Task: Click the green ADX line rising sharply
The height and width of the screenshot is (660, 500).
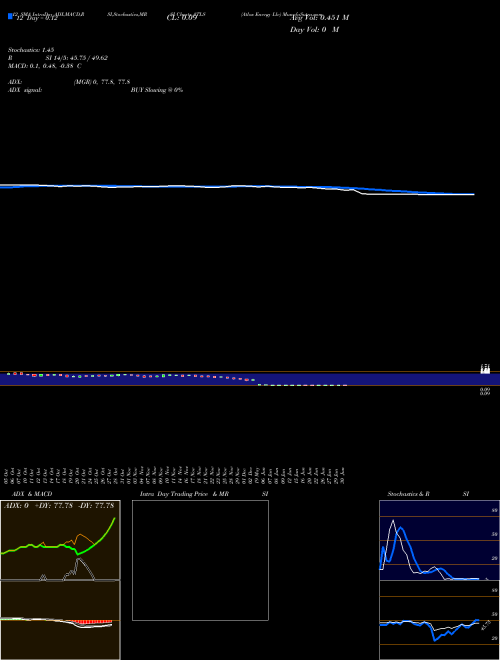Action: click(x=105, y=535)
